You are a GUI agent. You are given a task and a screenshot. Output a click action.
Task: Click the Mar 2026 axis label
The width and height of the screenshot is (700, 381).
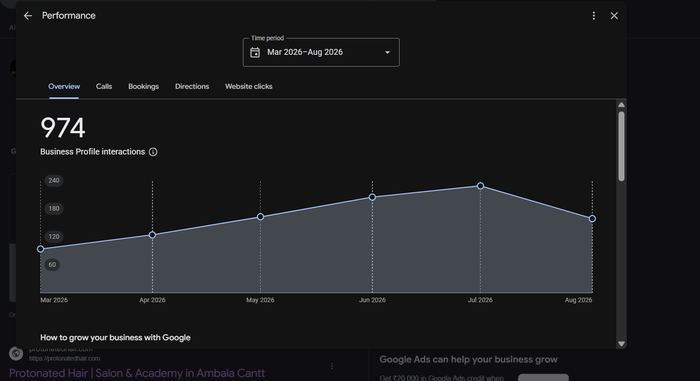click(54, 300)
